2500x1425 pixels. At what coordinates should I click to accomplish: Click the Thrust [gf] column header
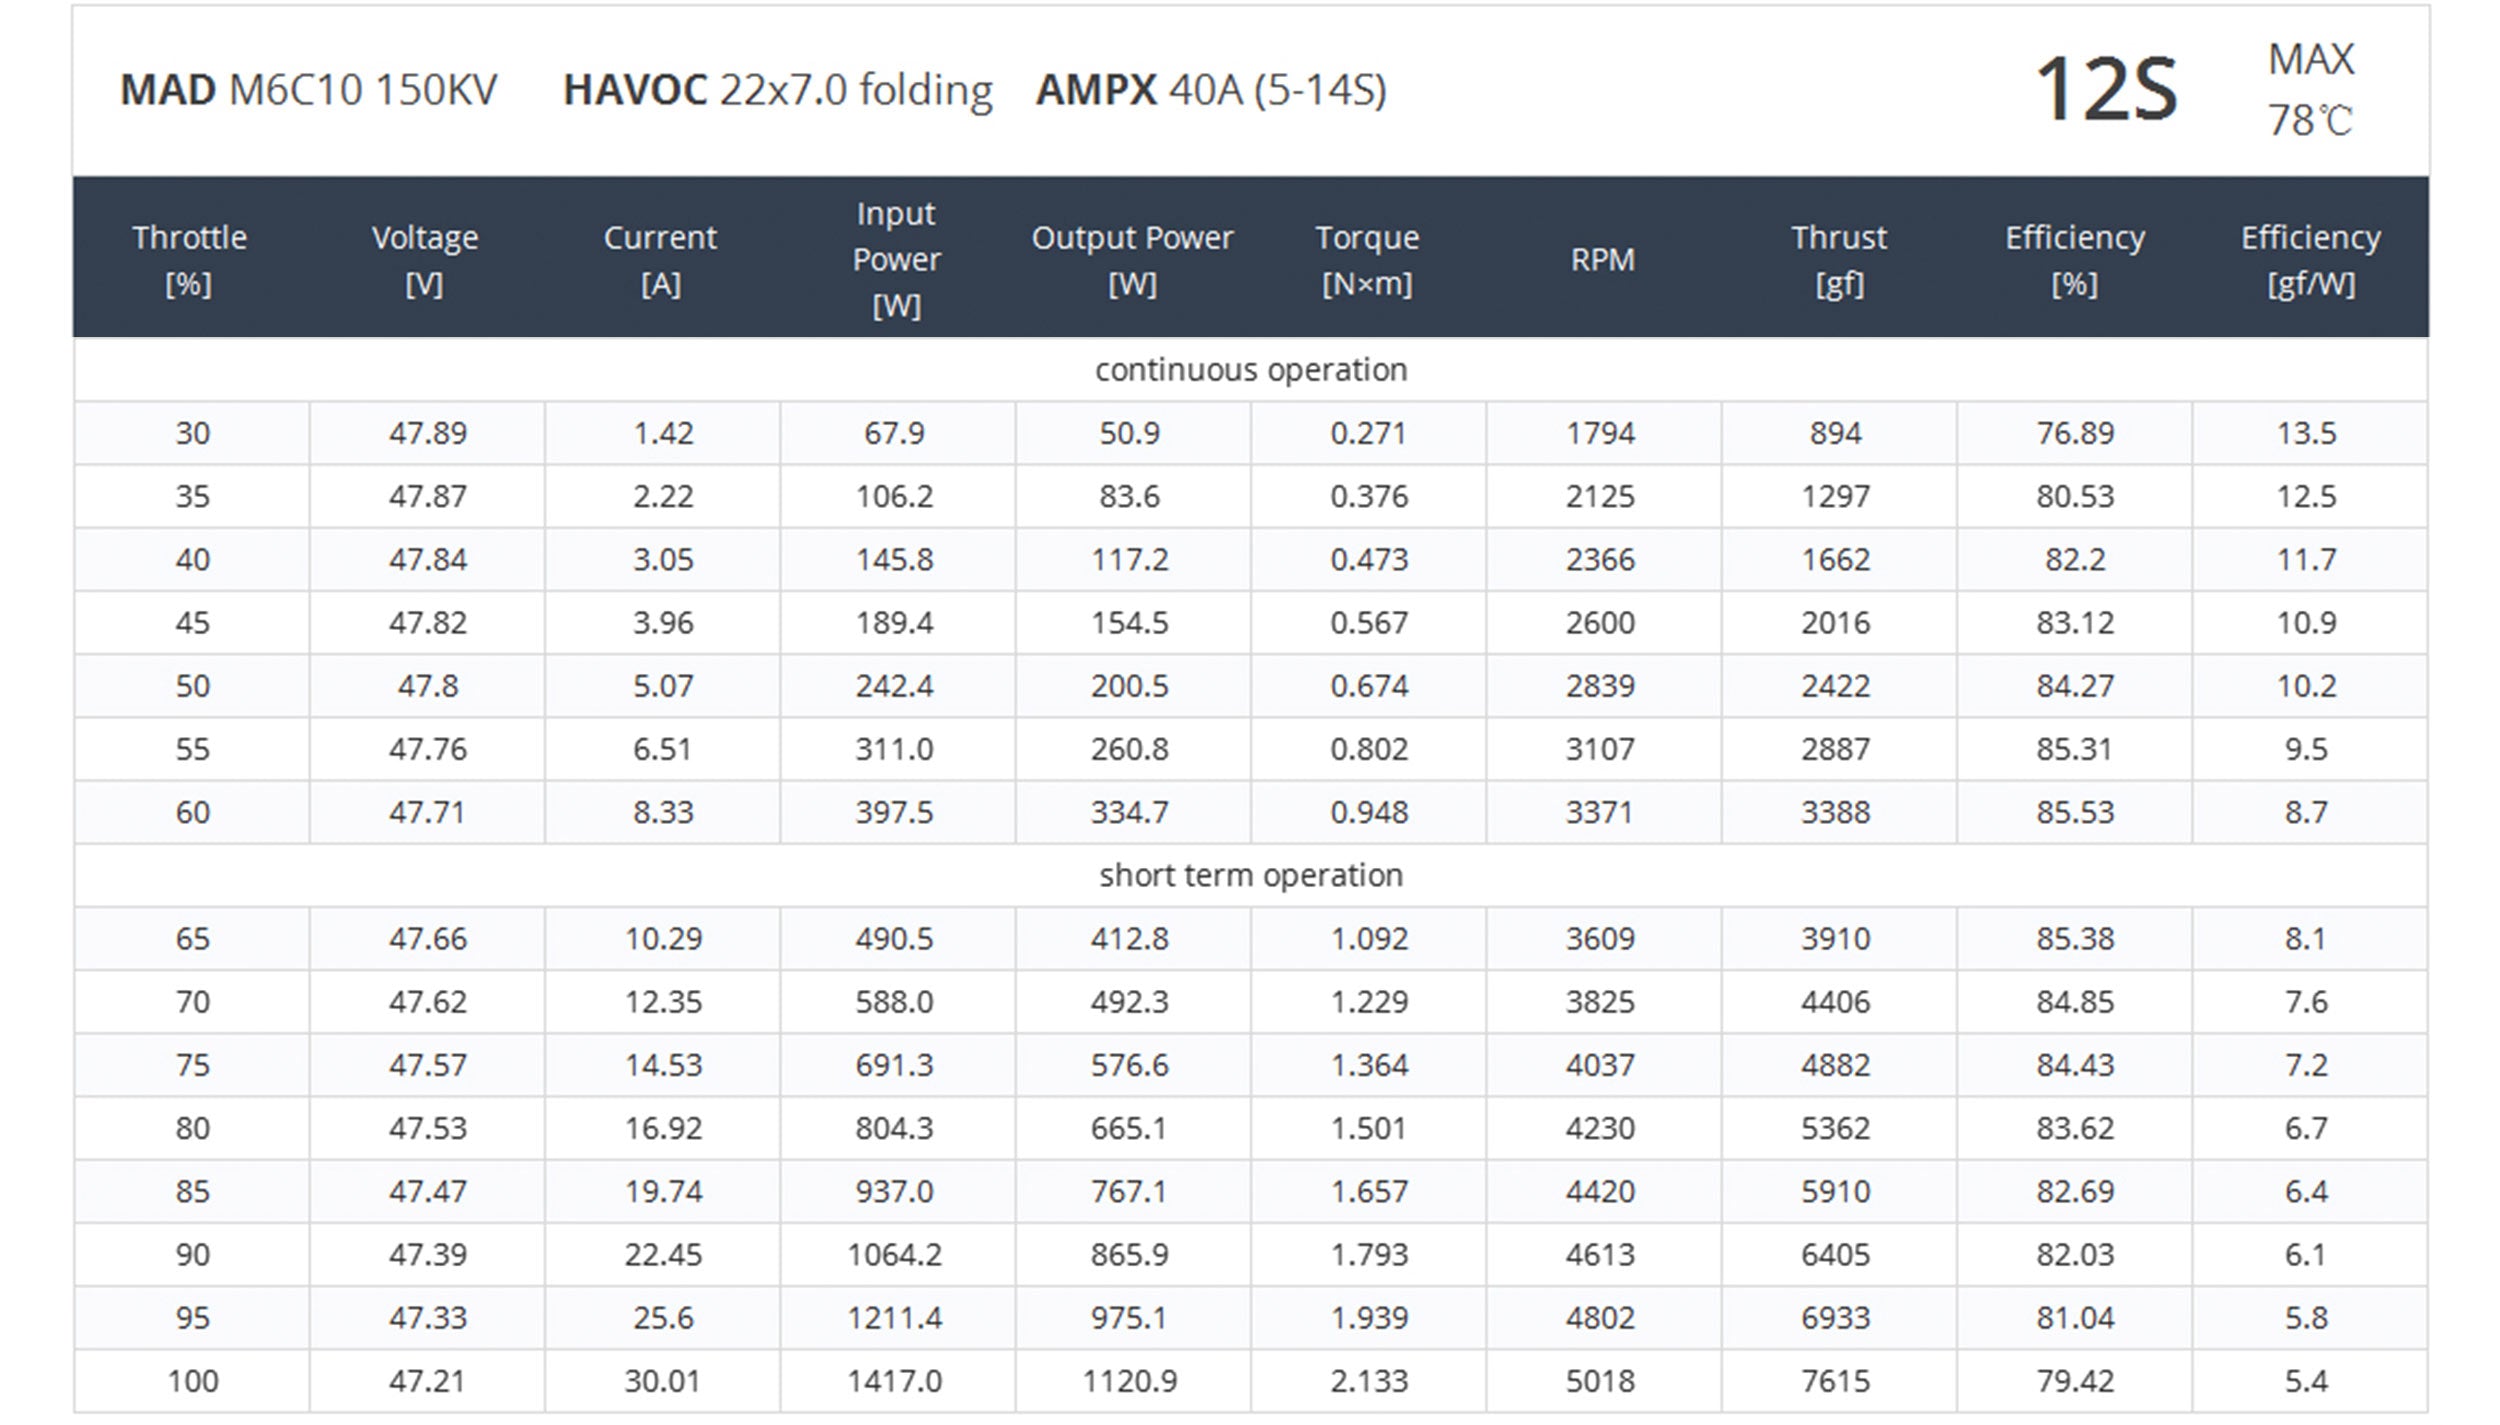pos(1838,260)
